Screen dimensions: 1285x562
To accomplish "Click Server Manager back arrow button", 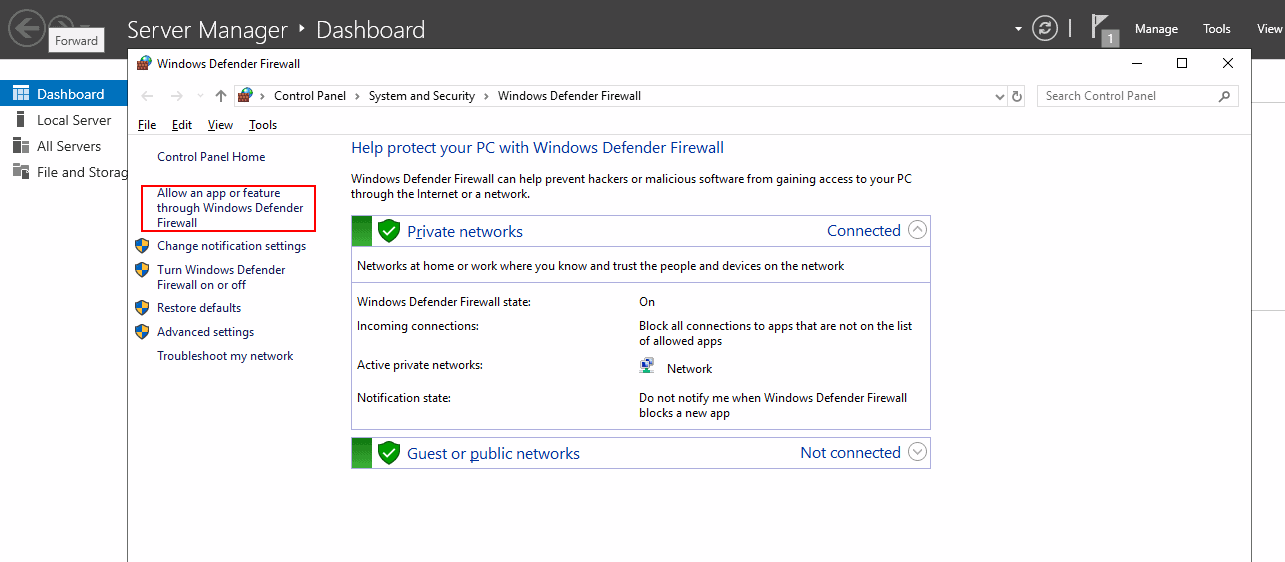I will pos(28,27).
